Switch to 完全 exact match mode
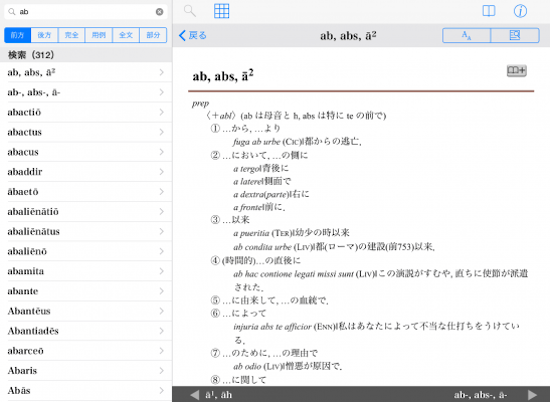550x402 pixels. (x=72, y=35)
